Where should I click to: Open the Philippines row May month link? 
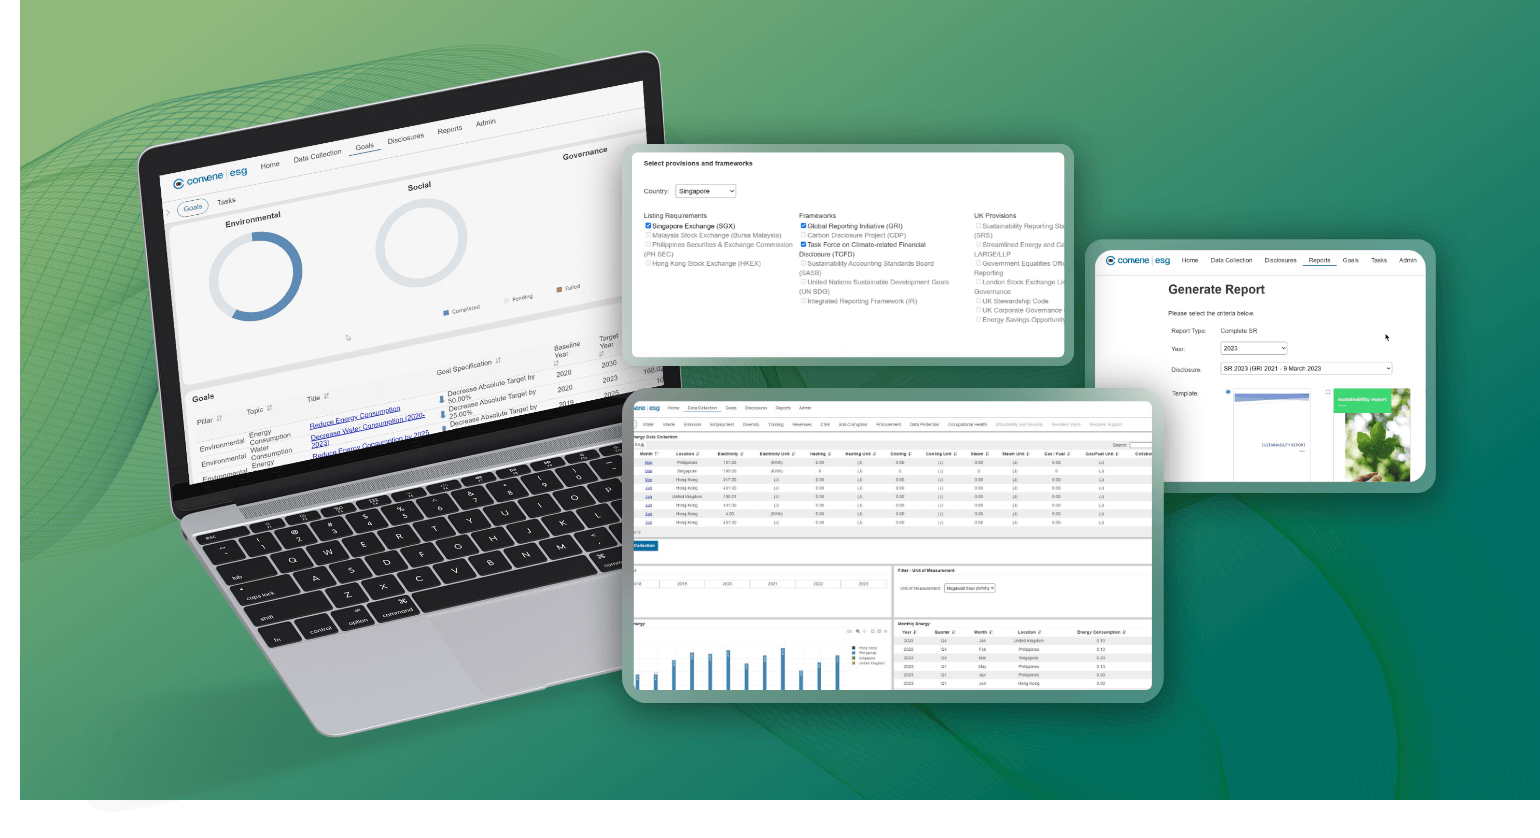point(648,463)
